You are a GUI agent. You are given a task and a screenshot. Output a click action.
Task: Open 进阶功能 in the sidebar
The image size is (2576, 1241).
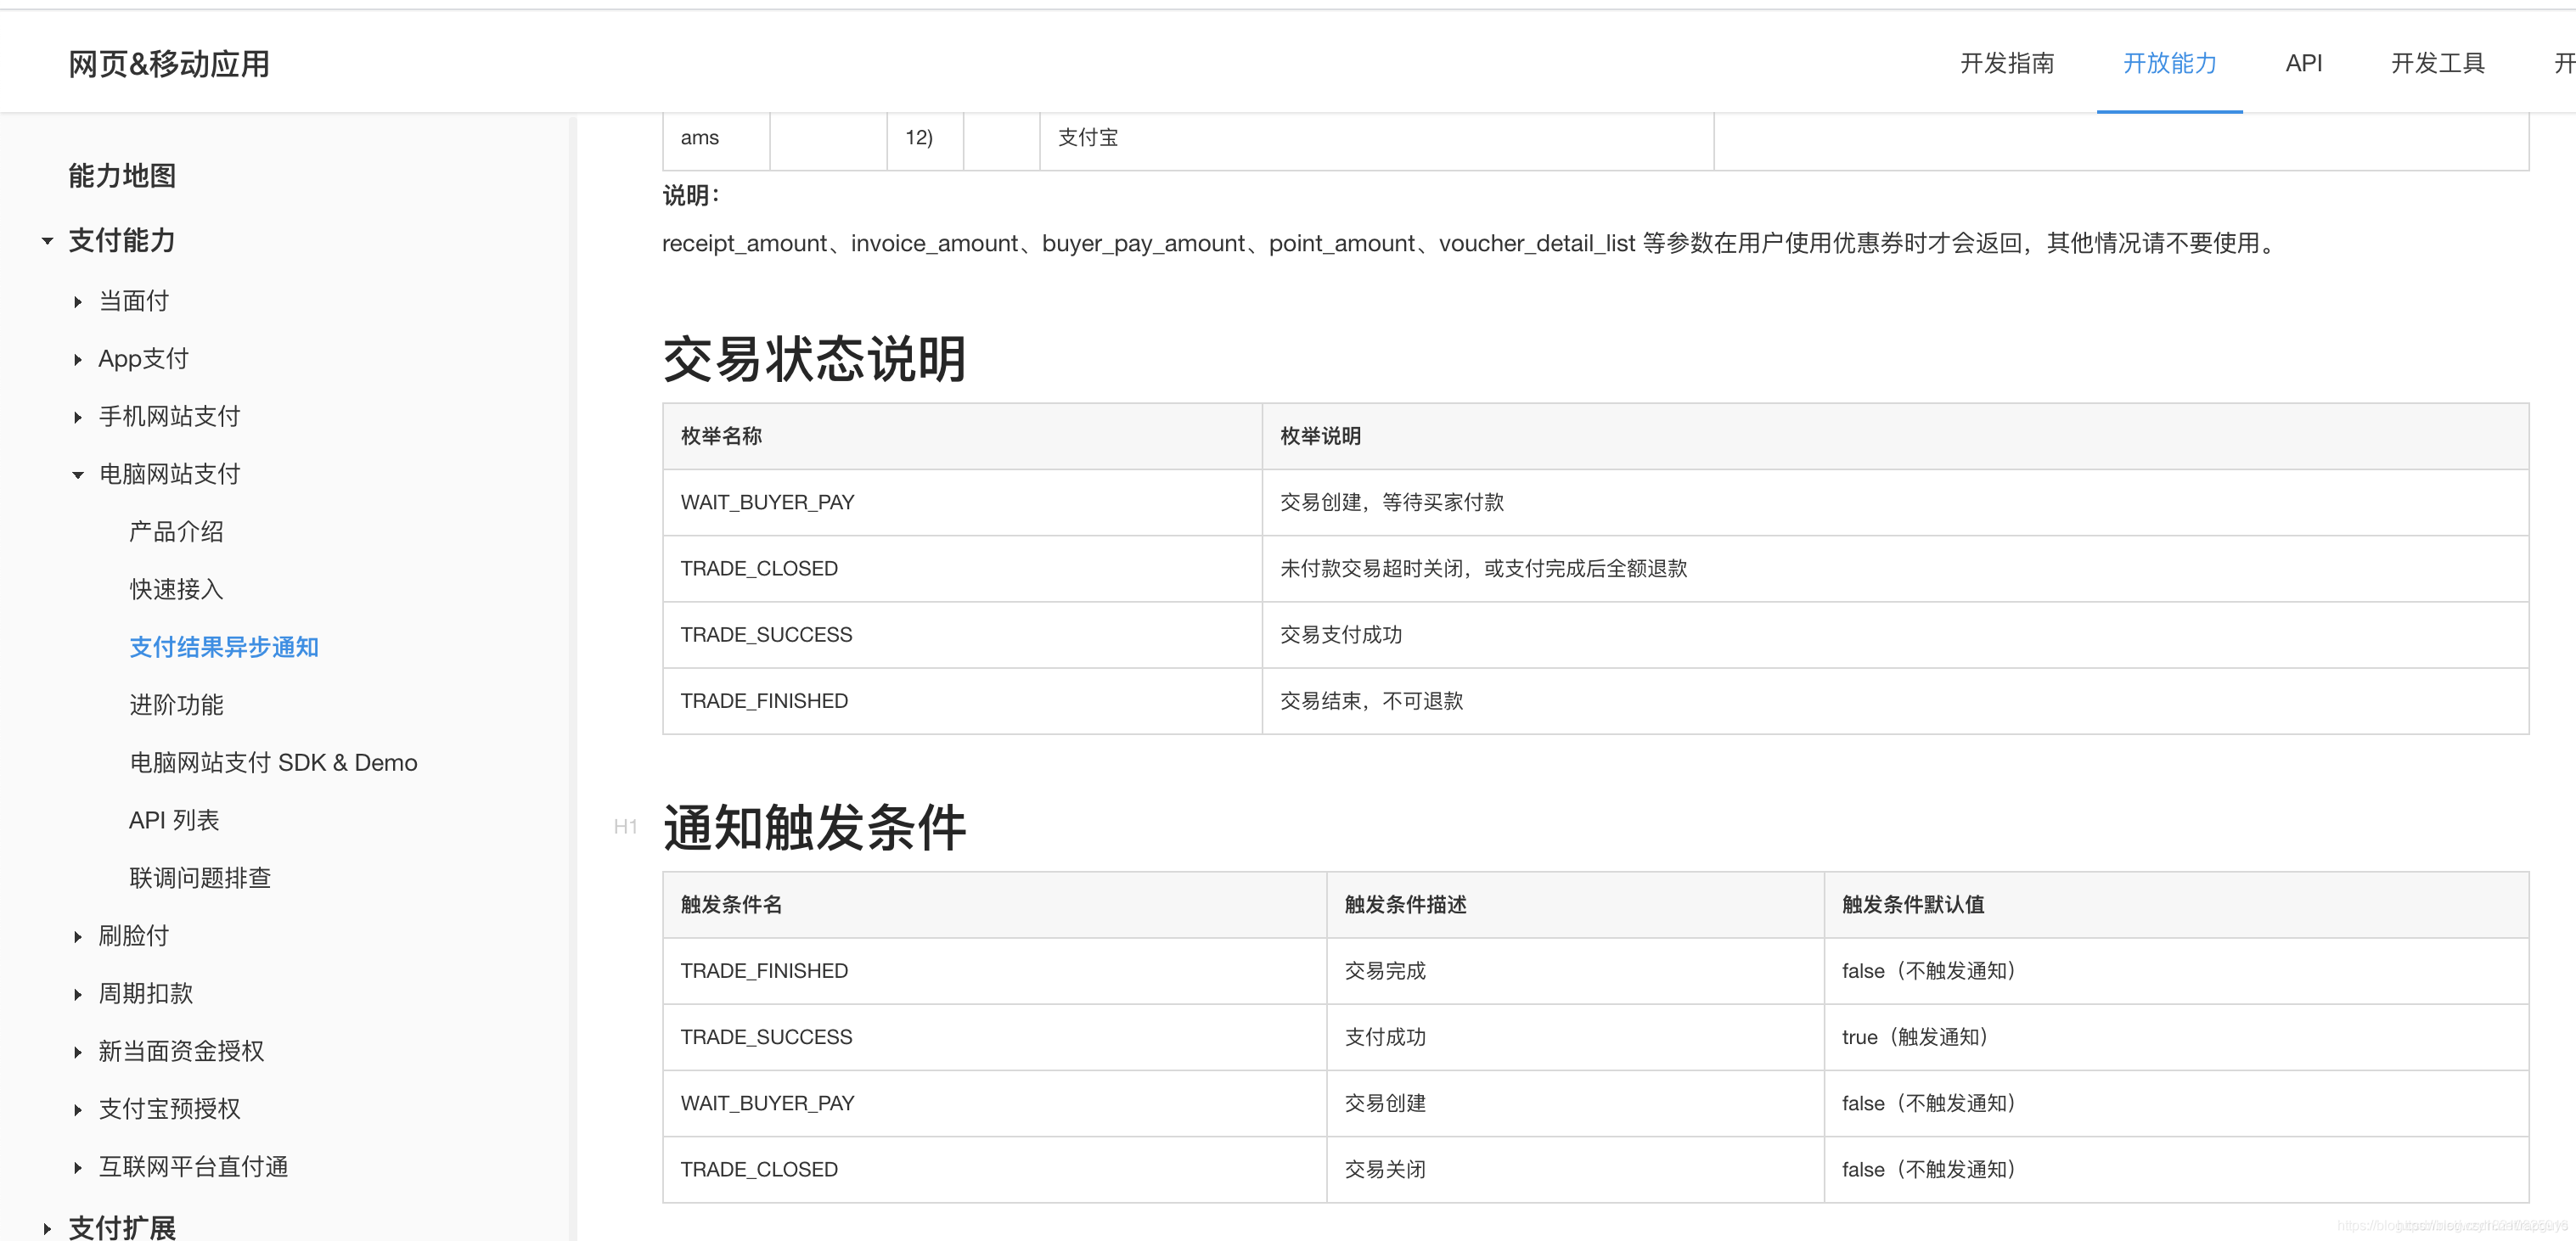[x=176, y=705]
